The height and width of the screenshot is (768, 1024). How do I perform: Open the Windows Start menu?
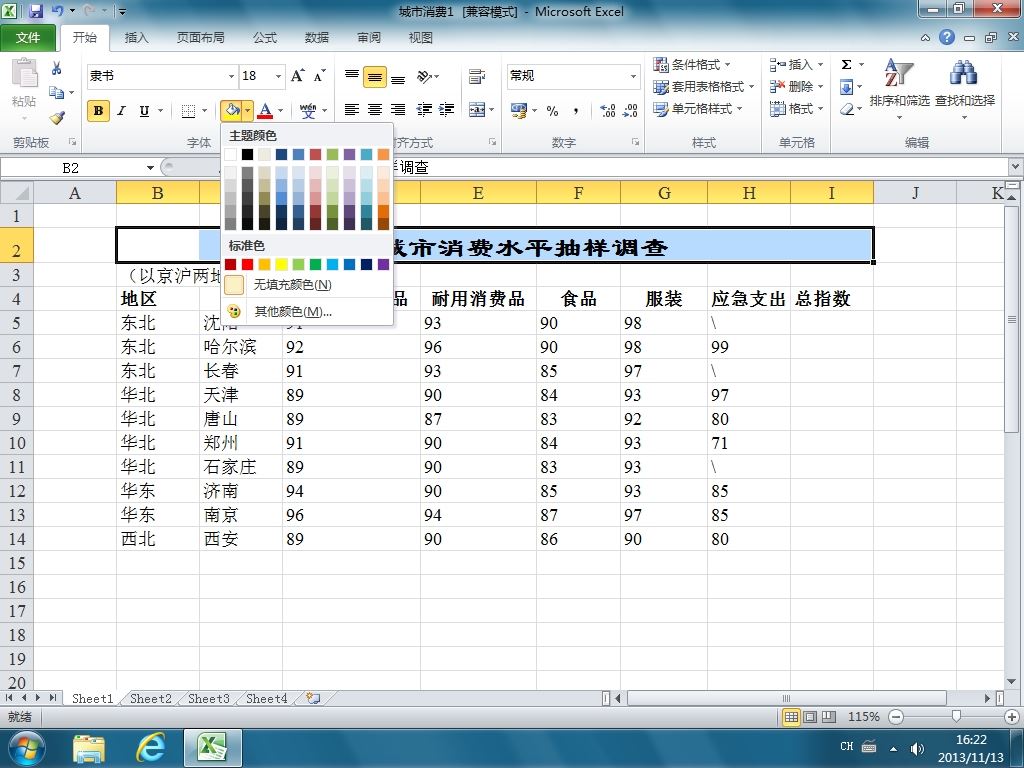[x=26, y=748]
